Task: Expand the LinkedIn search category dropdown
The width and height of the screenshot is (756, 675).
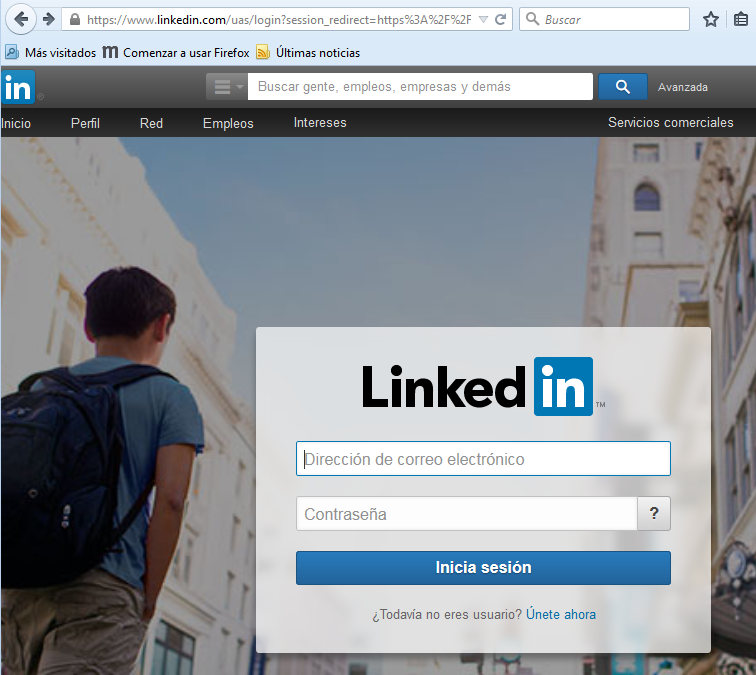Action: (226, 87)
